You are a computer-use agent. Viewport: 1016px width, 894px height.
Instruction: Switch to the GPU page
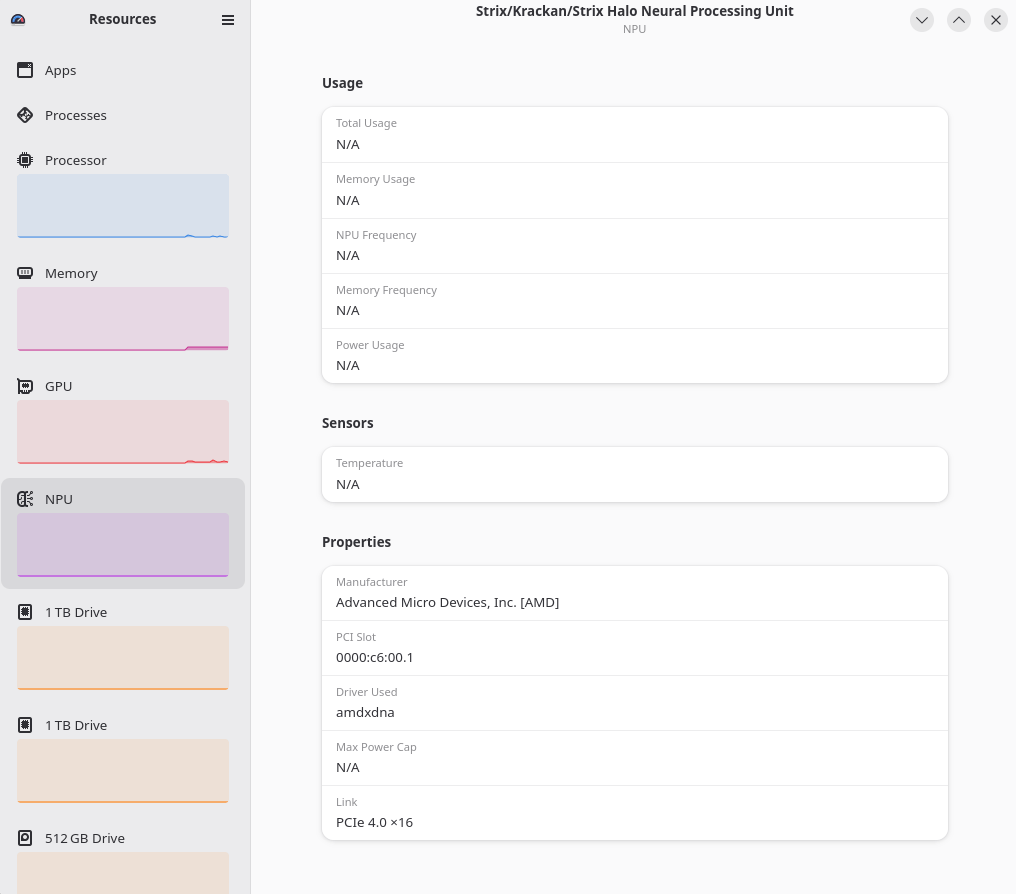click(x=58, y=386)
